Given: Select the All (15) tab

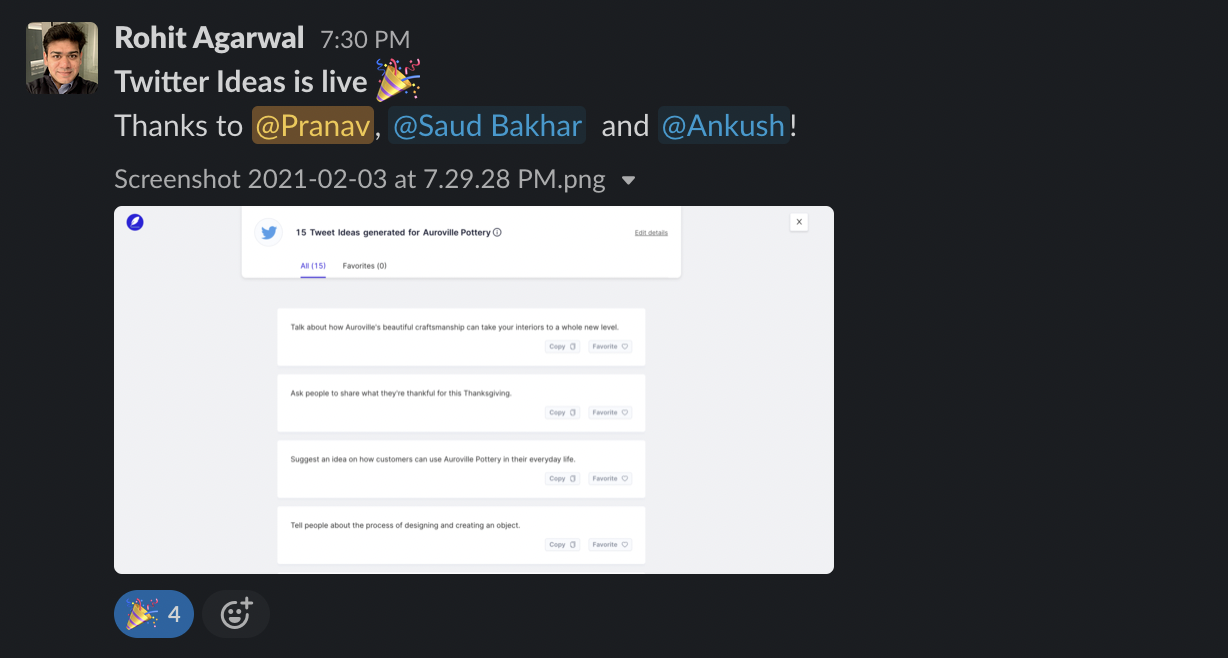Looking at the screenshot, I should point(313,266).
